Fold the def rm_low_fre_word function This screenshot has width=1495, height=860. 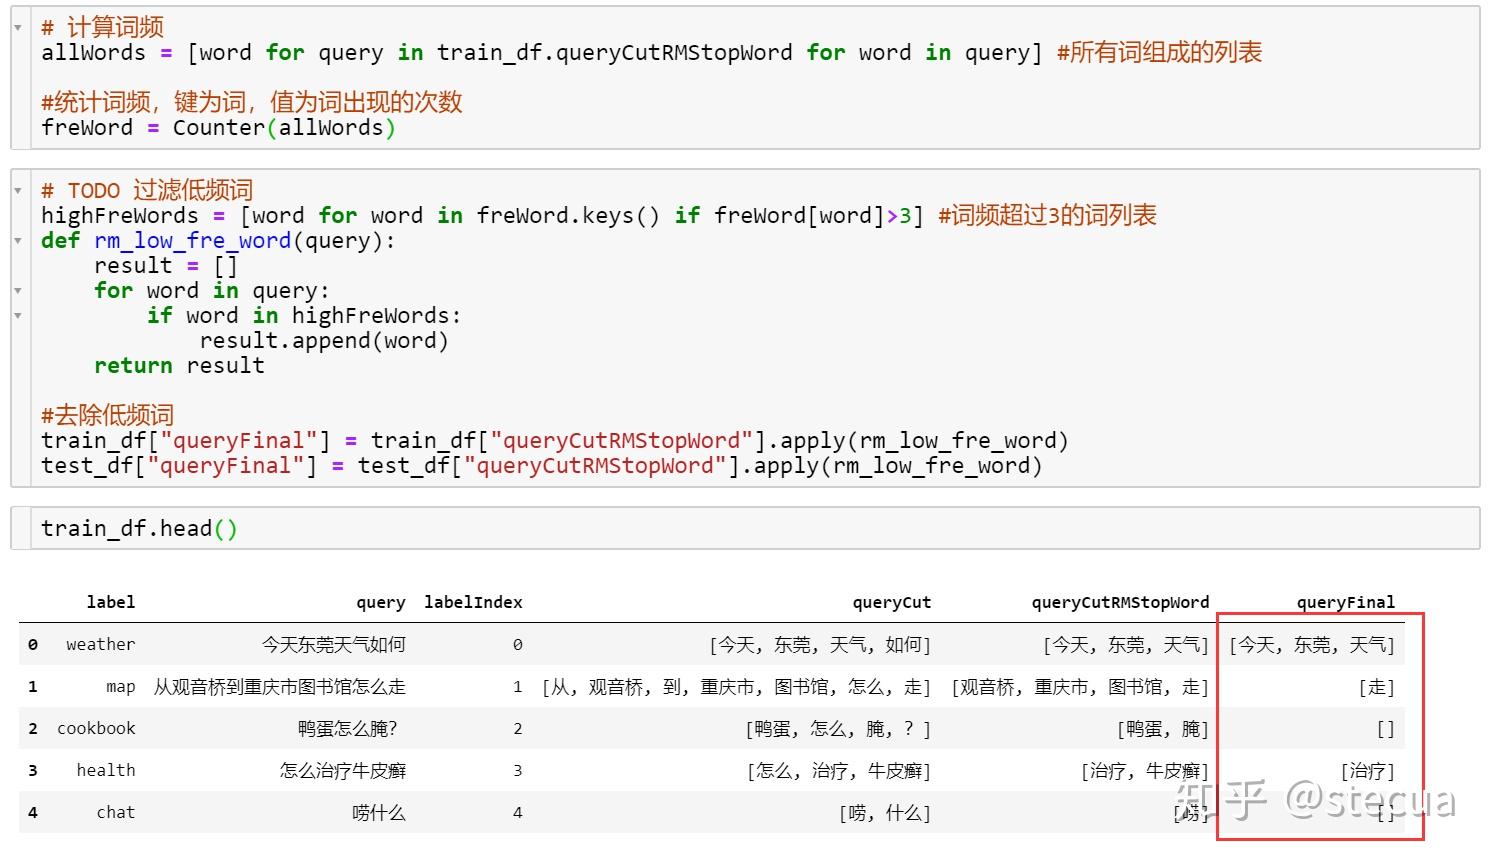[x=18, y=240]
